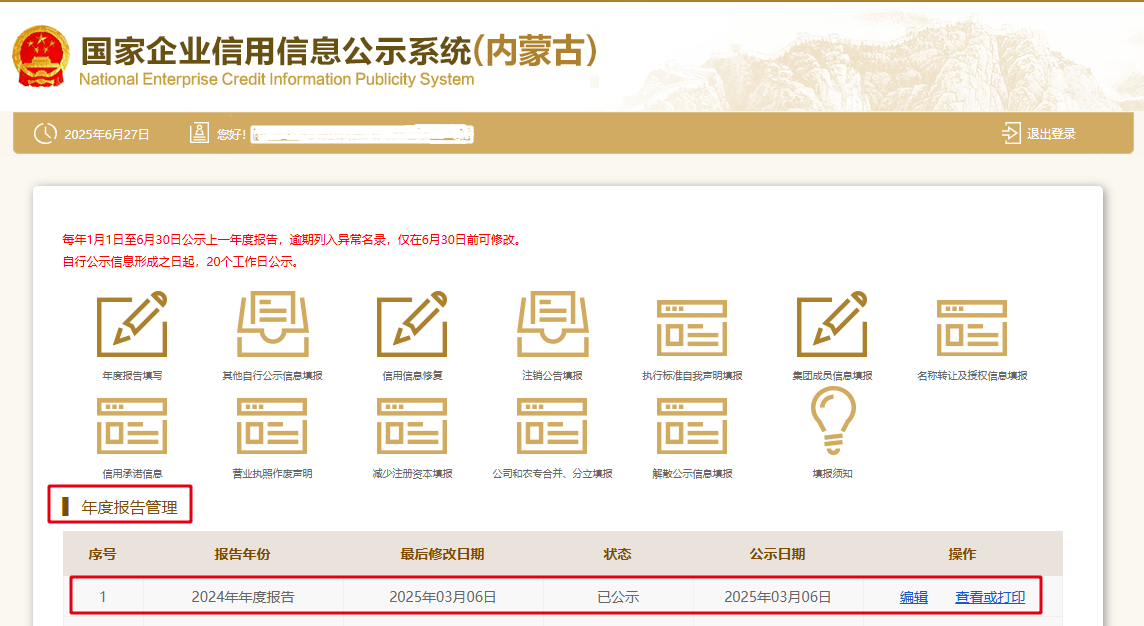Click the 解散公示信息填报 icon
This screenshot has width=1144, height=626.
click(x=692, y=425)
